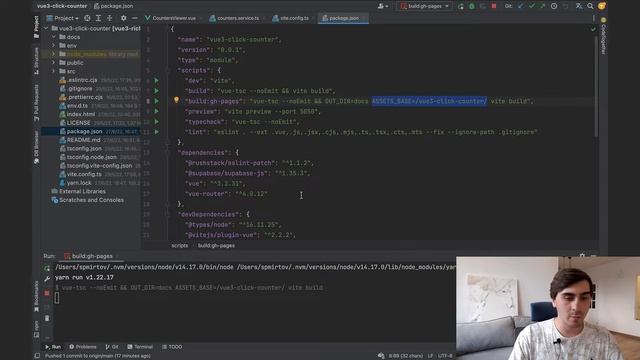The height and width of the screenshot is (360, 640).
Task: Hide the Project tool window
Action: [135, 18]
